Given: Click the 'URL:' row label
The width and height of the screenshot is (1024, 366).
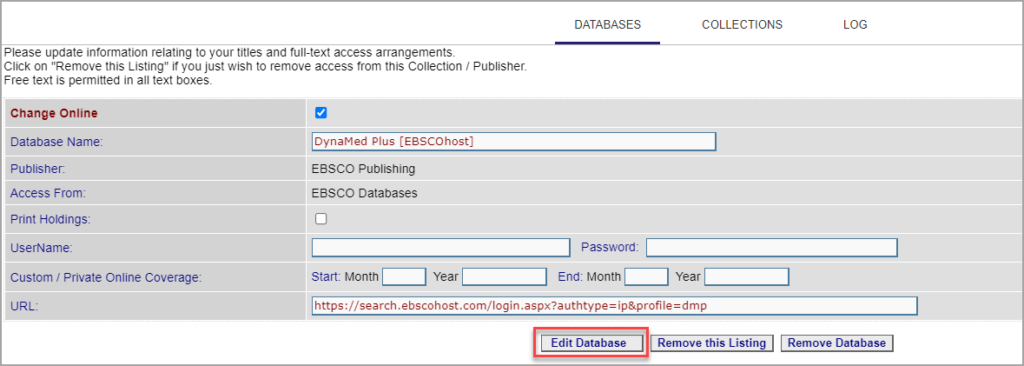Looking at the screenshot, I should pyautogui.click(x=24, y=306).
